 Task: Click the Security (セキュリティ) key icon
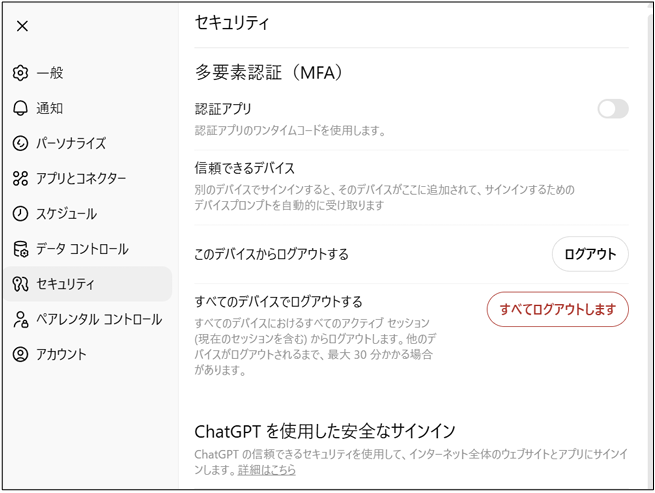tap(20, 284)
